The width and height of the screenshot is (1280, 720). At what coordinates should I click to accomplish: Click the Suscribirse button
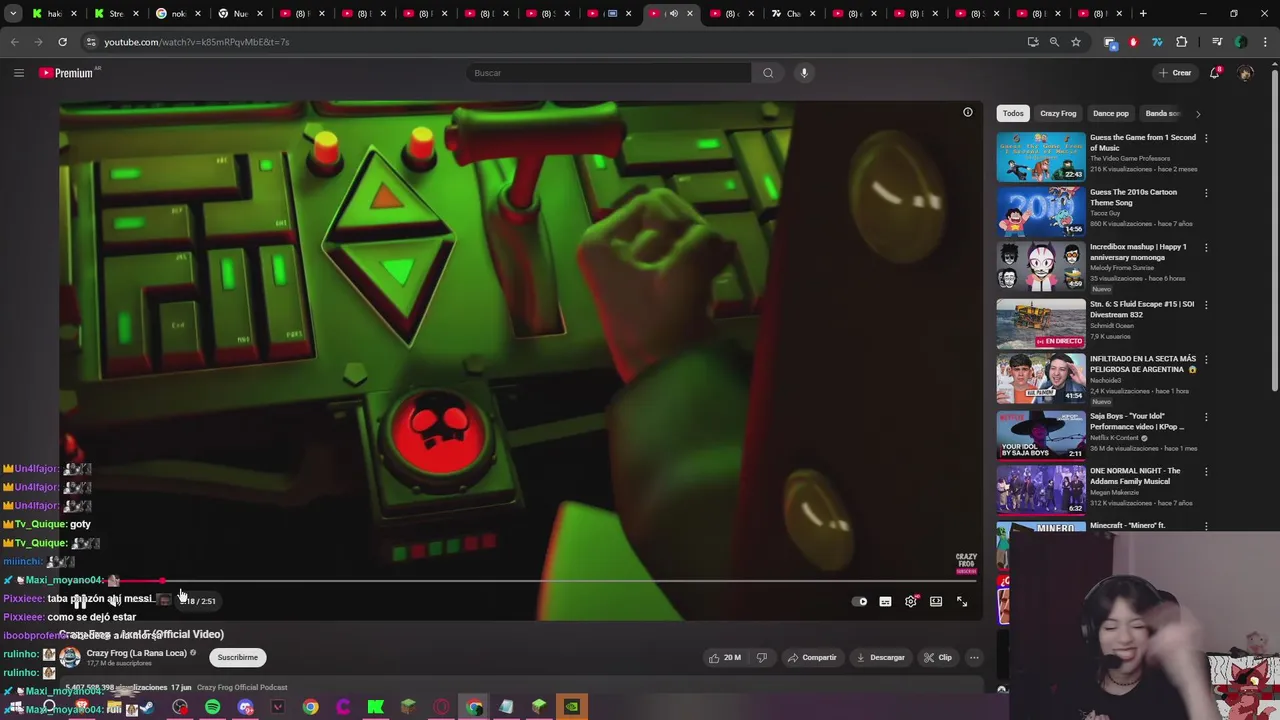(x=237, y=657)
